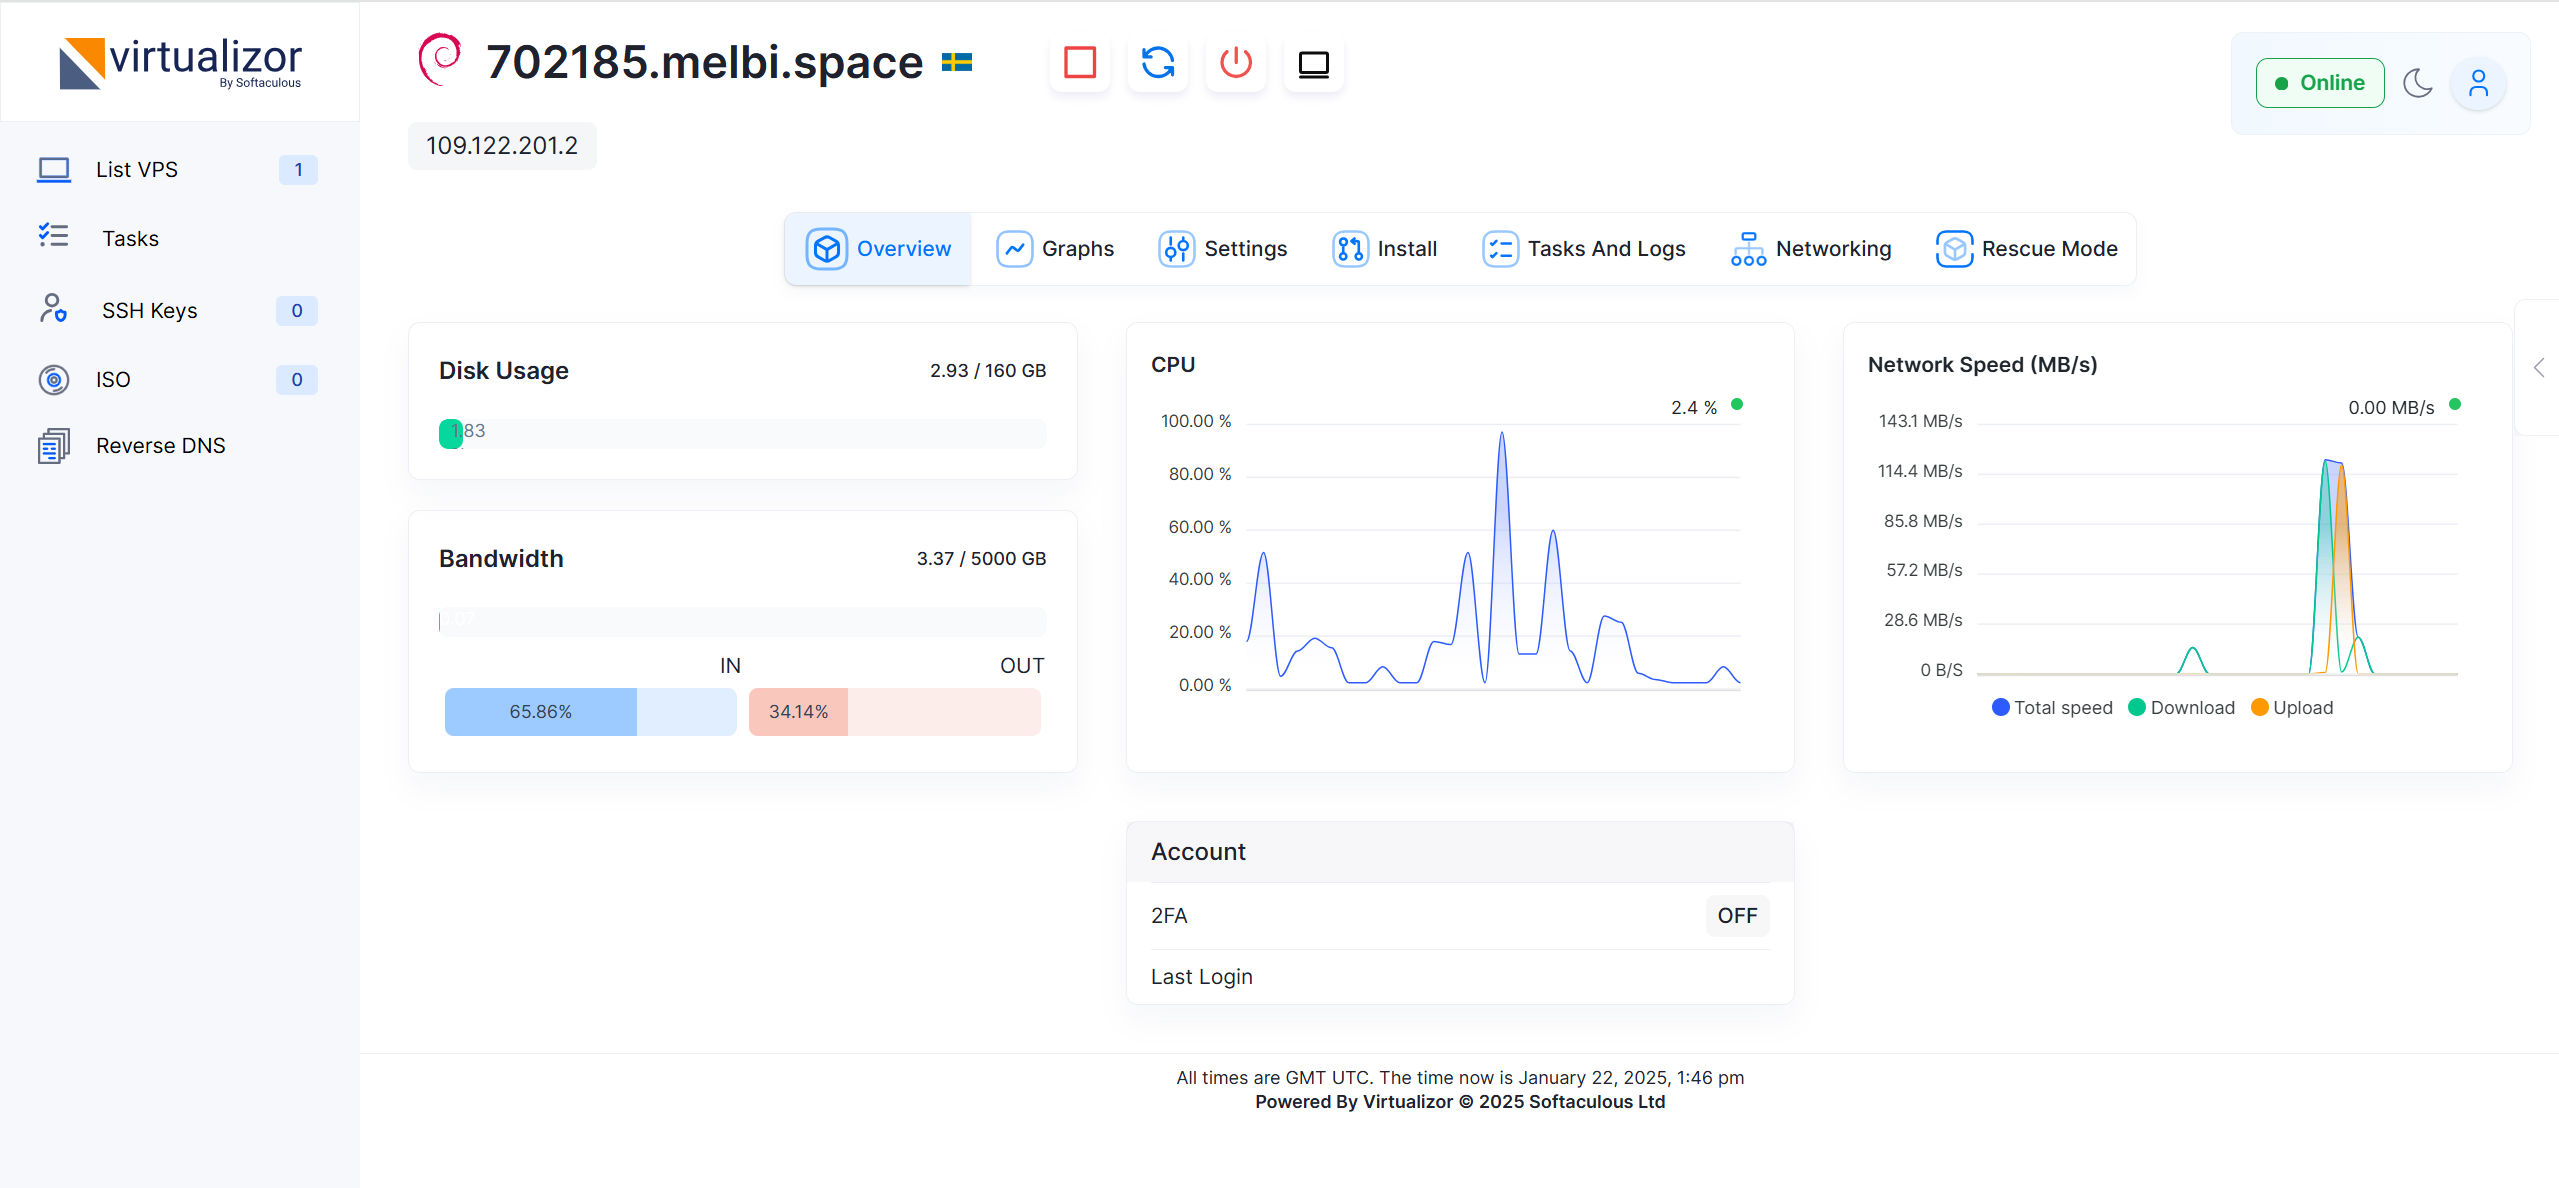This screenshot has width=2559, height=1188.
Task: Toggle the 2FA OFF button
Action: point(1737,916)
